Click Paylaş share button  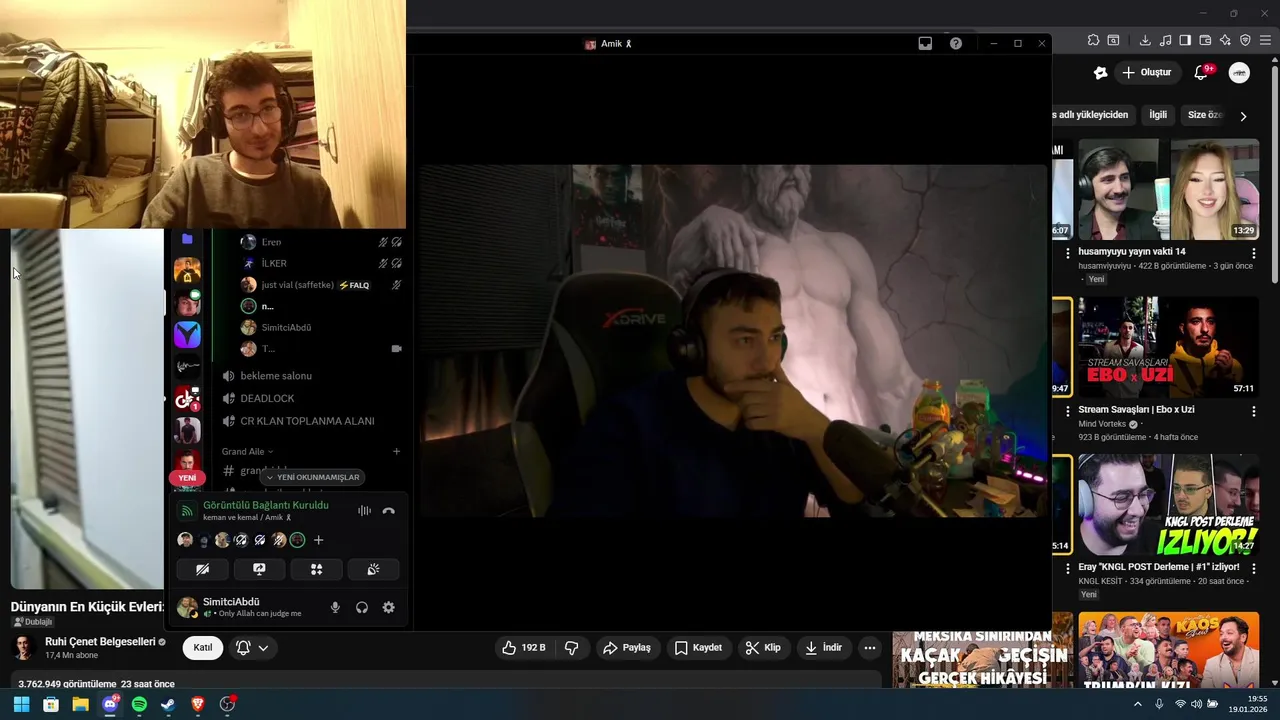626,648
